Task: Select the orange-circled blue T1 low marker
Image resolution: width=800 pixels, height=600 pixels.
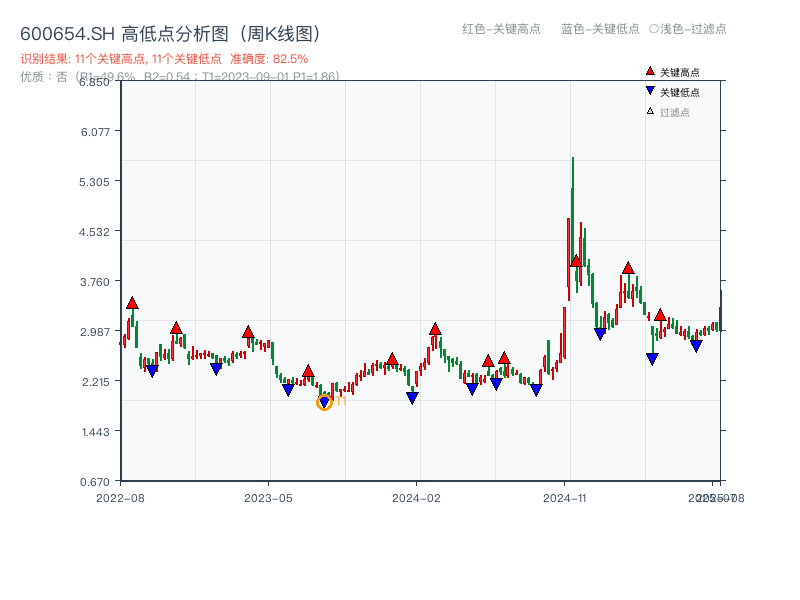Action: tap(324, 403)
